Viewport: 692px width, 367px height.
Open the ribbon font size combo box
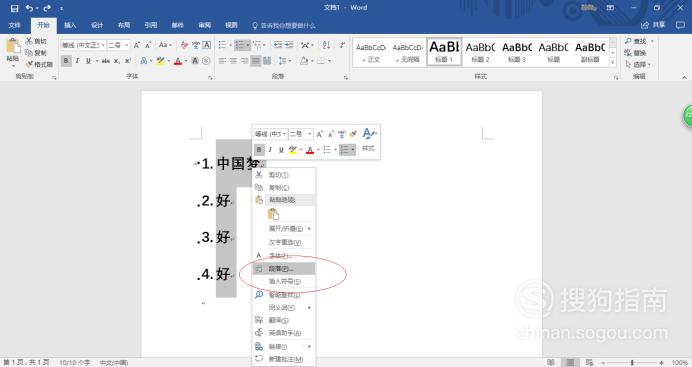pos(118,45)
